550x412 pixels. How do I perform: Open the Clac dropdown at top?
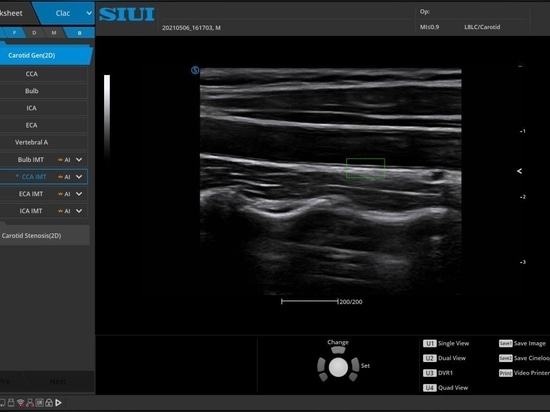tap(67, 13)
